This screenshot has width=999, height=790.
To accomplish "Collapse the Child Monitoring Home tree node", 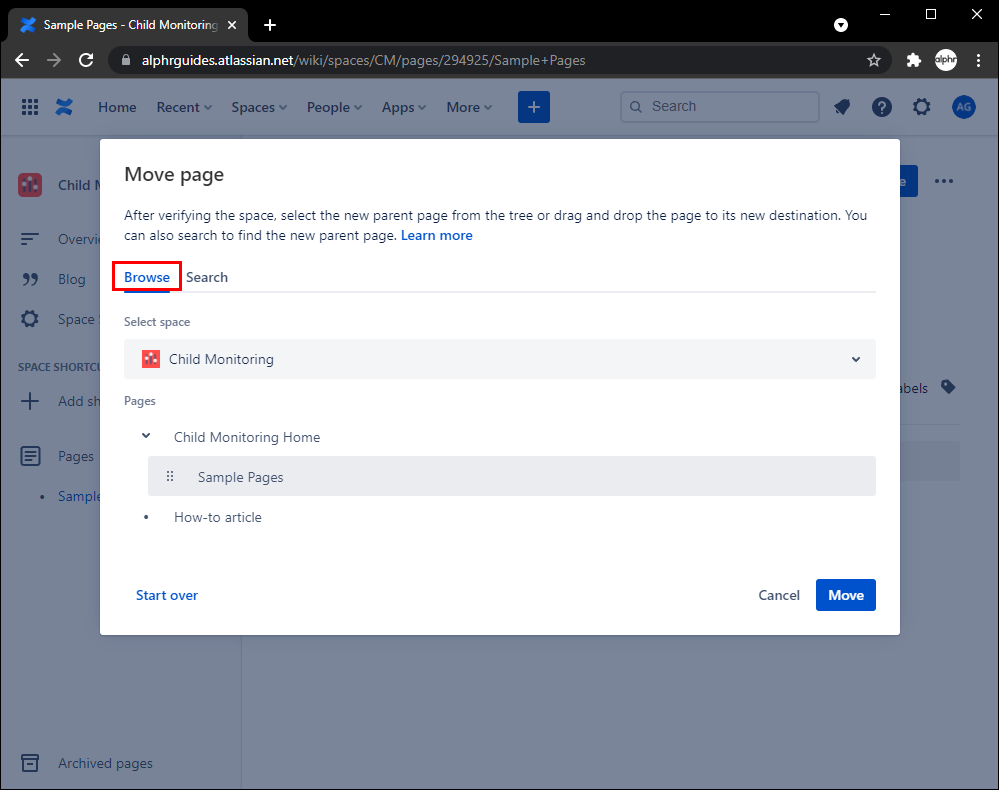I will pyautogui.click(x=146, y=436).
